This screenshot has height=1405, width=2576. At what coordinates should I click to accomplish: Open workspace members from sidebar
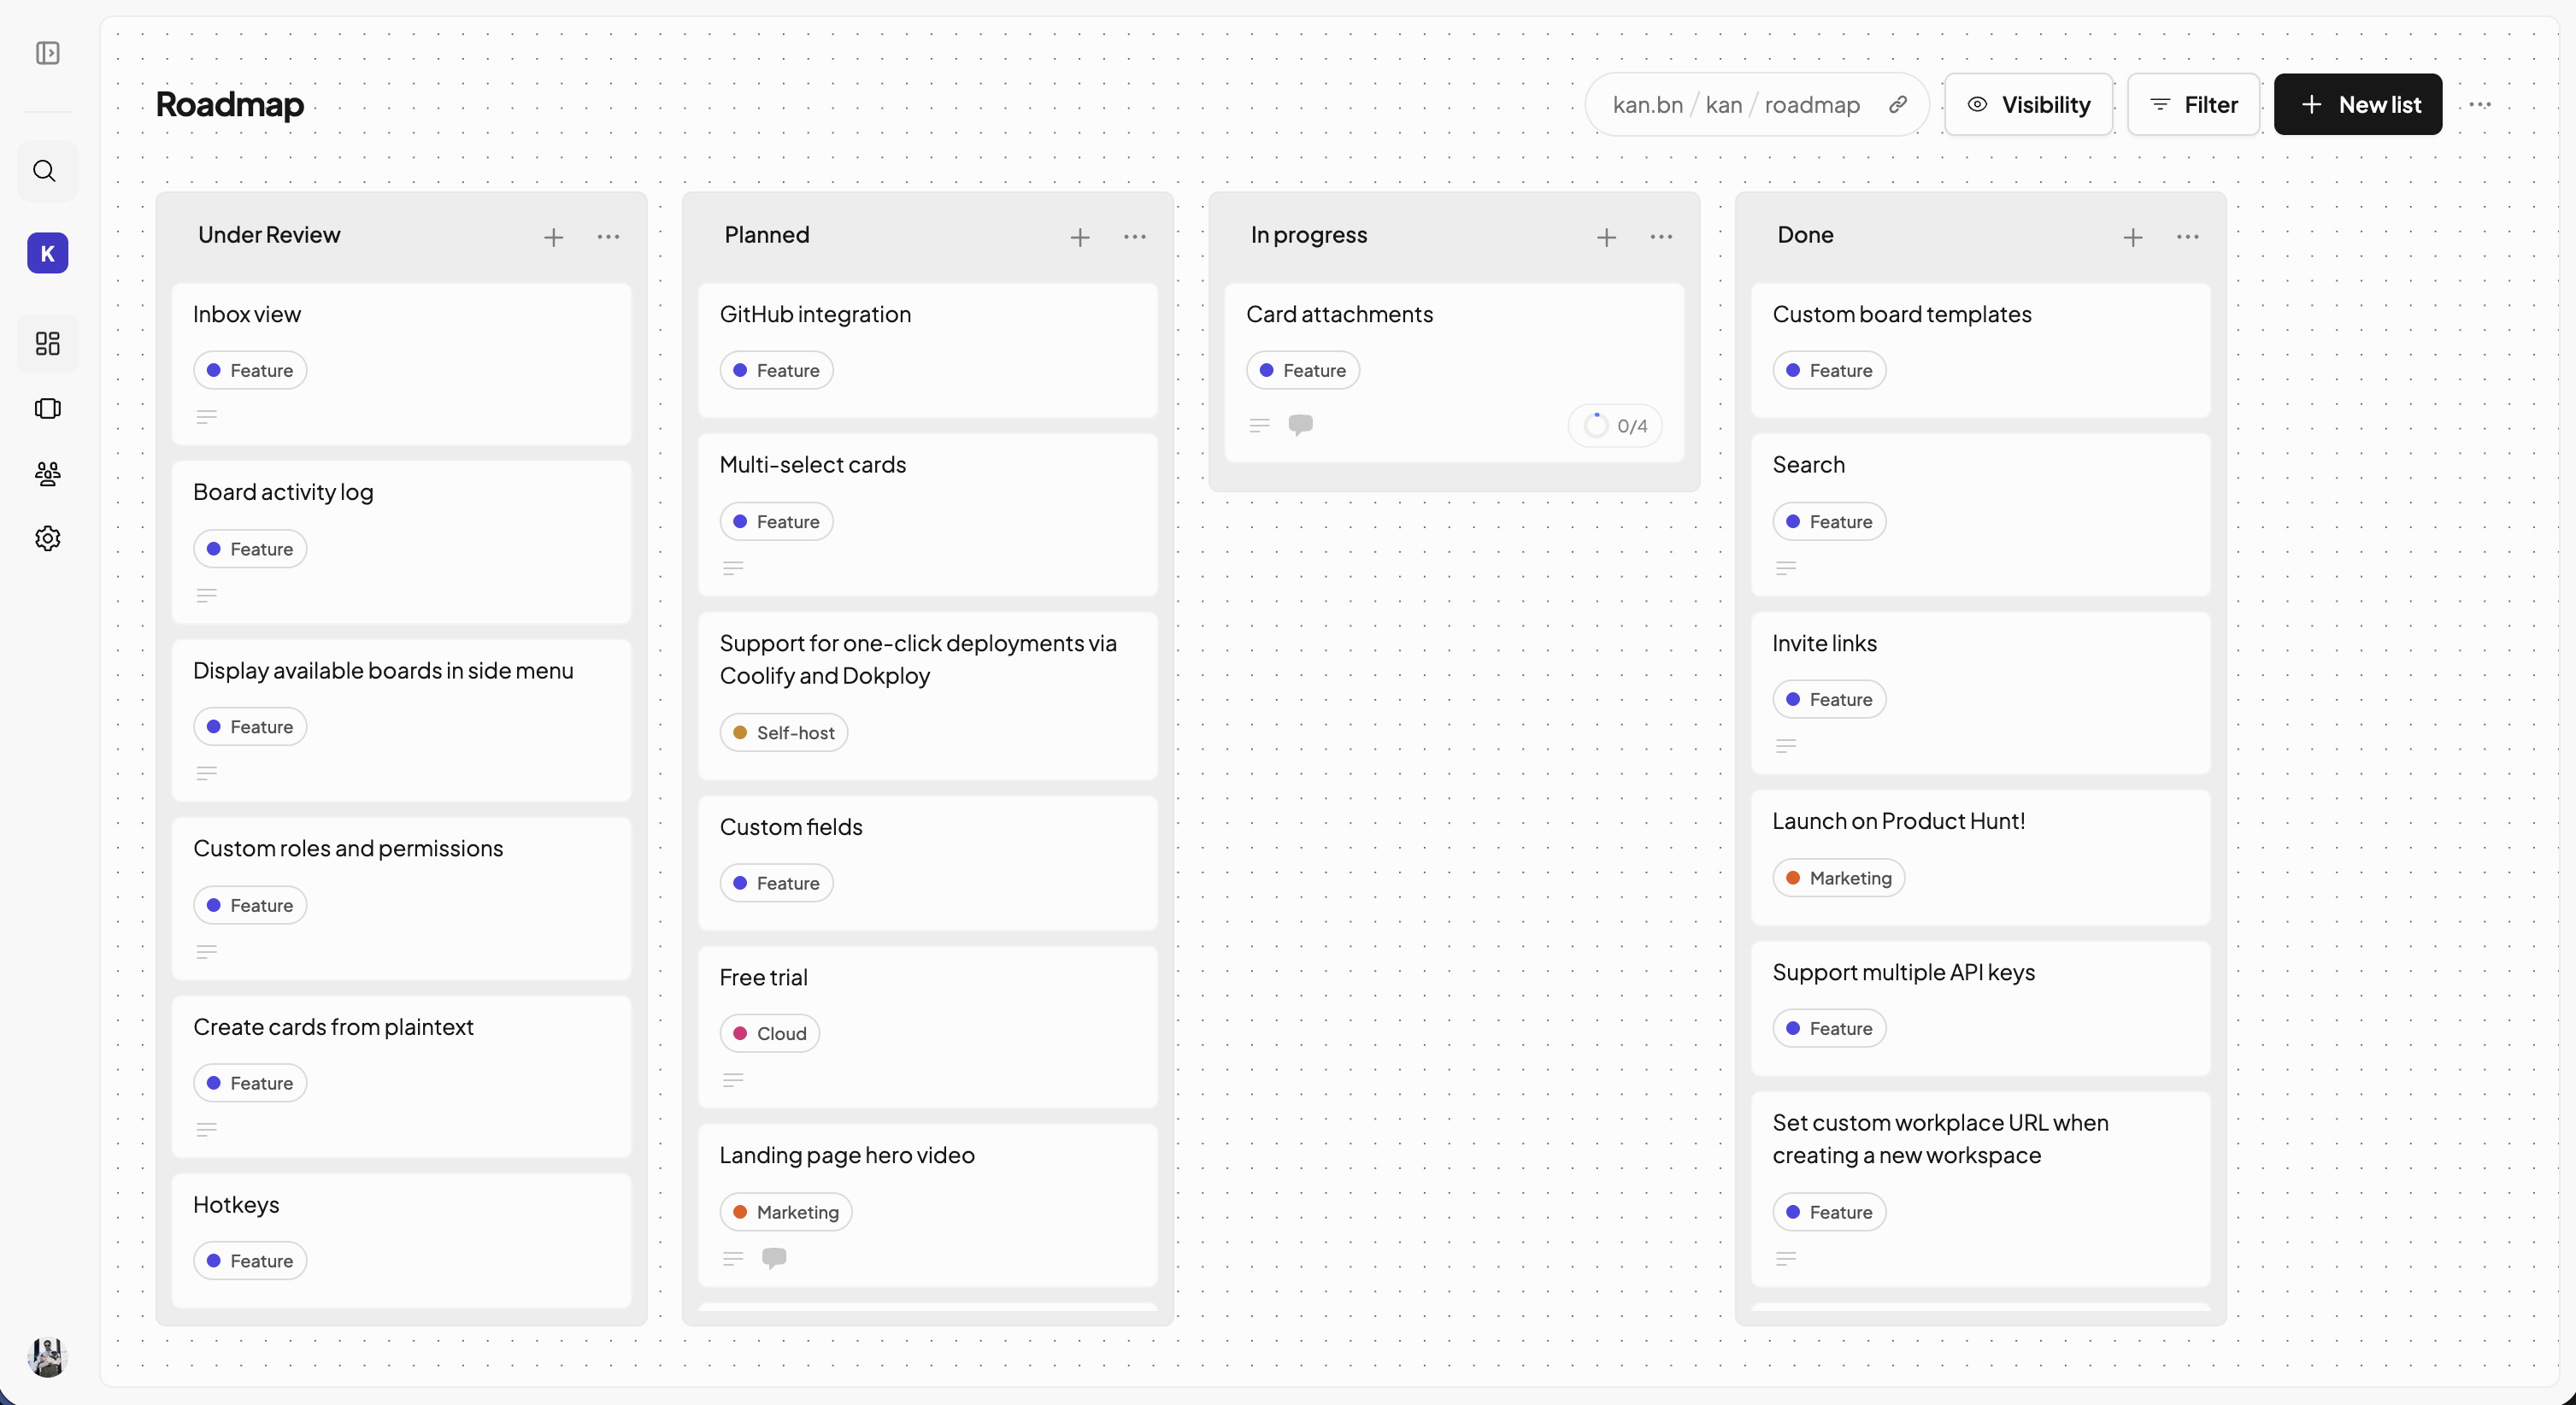coord(47,473)
